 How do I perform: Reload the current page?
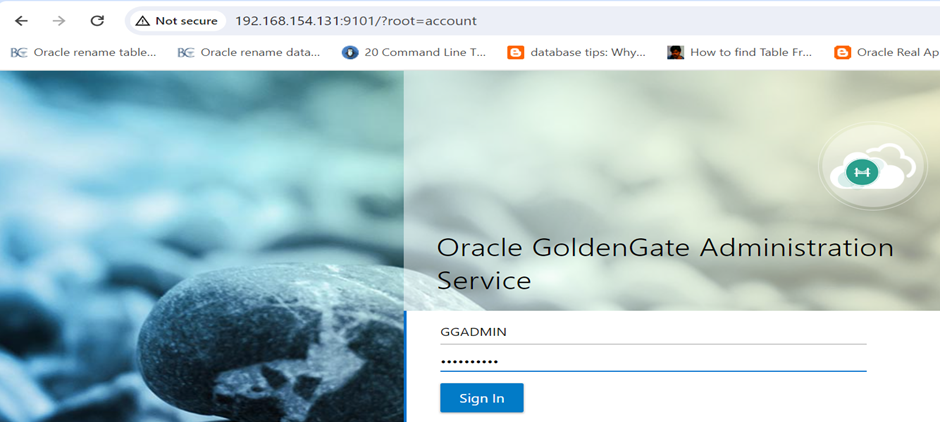point(97,20)
